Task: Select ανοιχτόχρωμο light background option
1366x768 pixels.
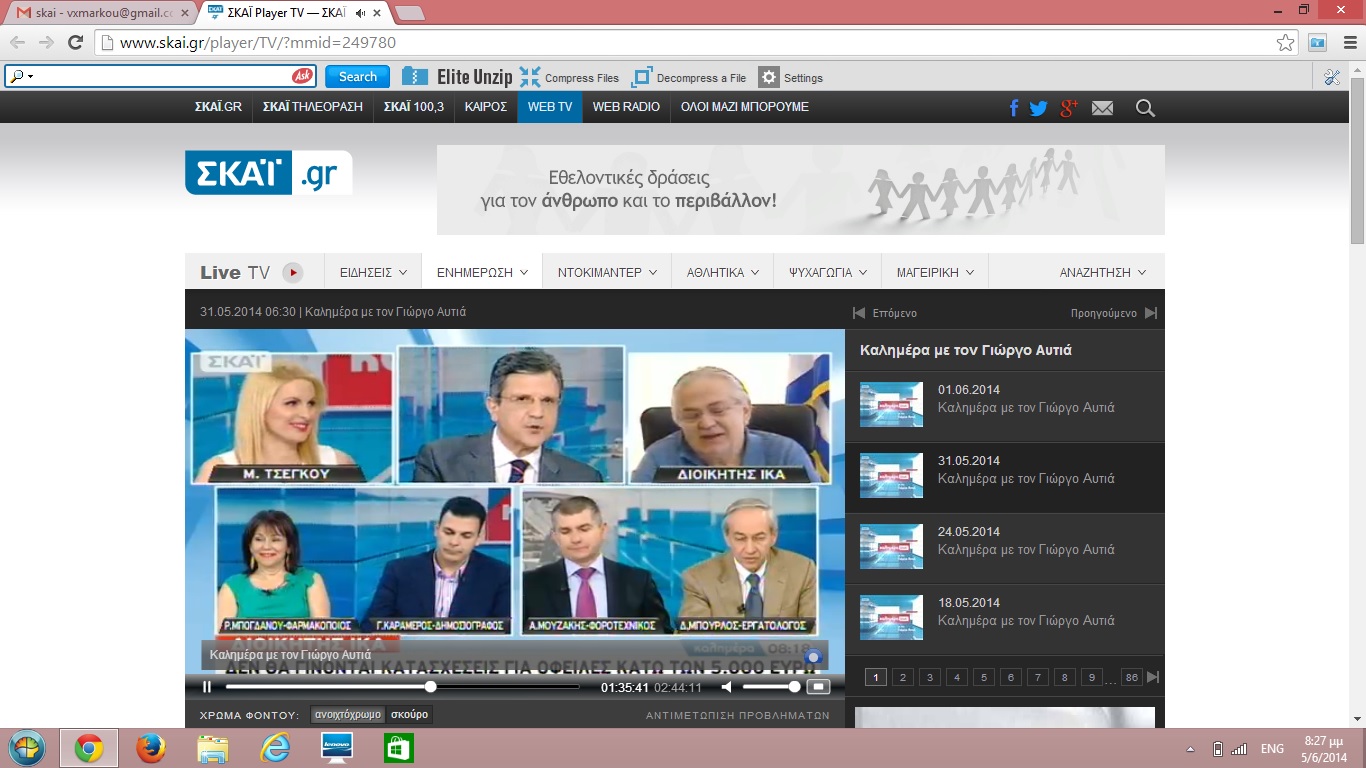Action: click(x=347, y=715)
